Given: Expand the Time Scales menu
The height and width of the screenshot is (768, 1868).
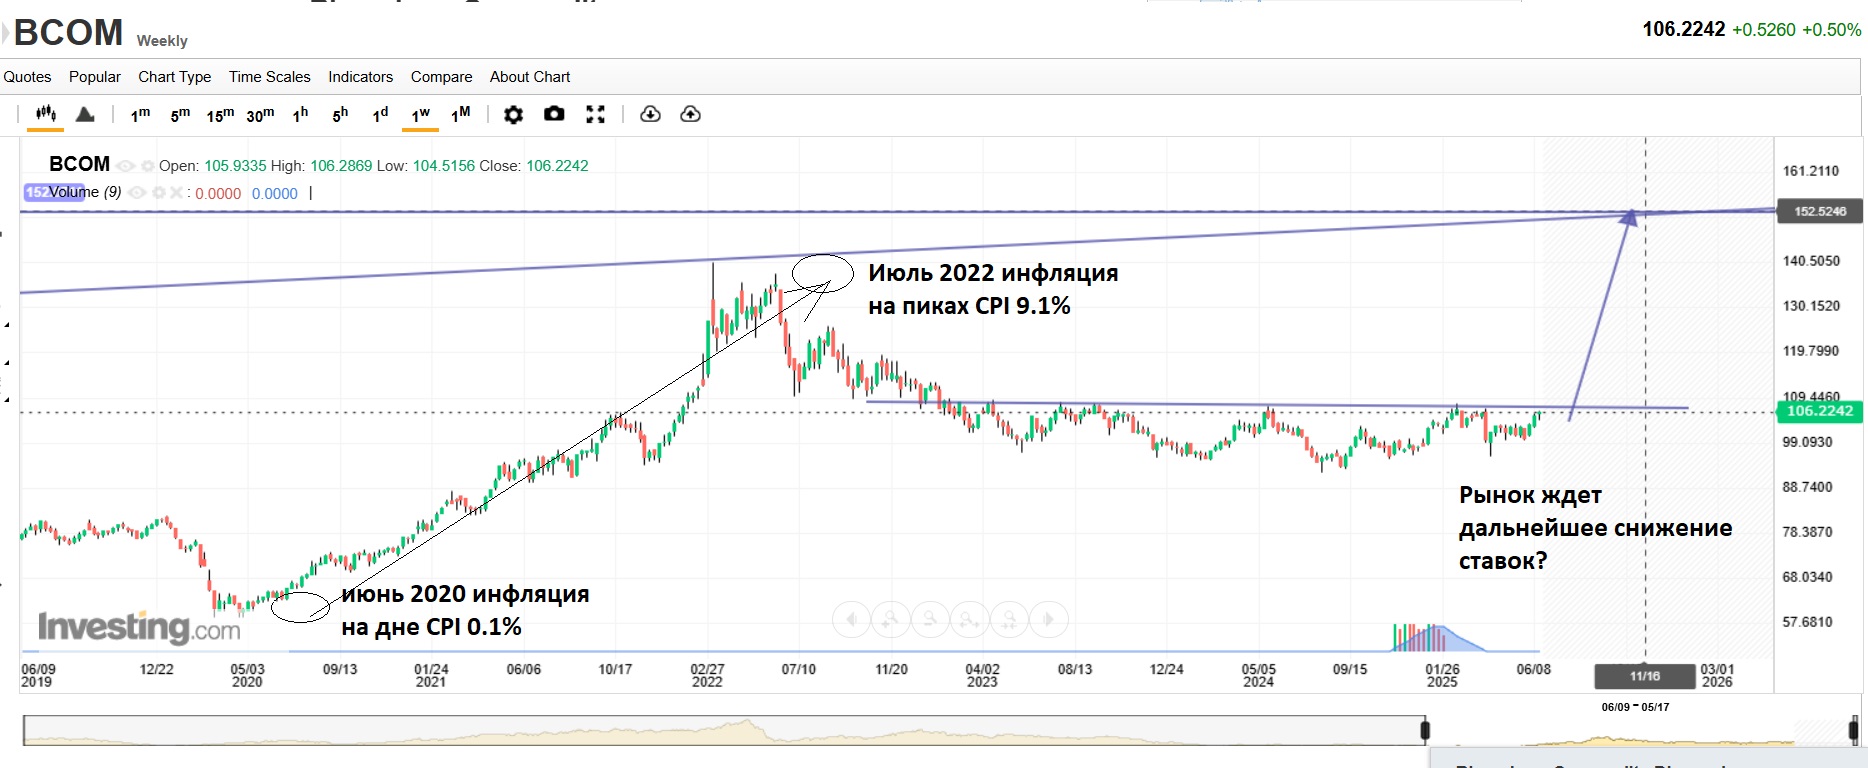Looking at the screenshot, I should coord(269,77).
